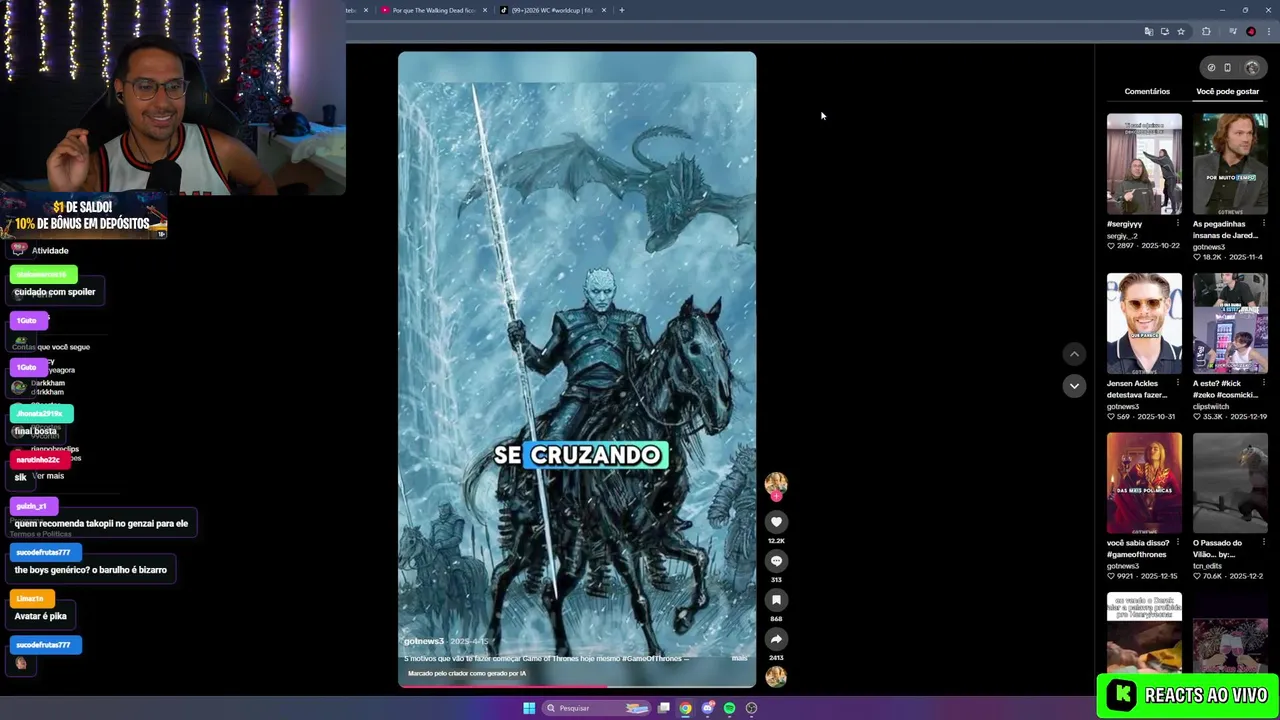Switch to Você pode gostar tab
The image size is (1280, 720).
tap(1227, 91)
